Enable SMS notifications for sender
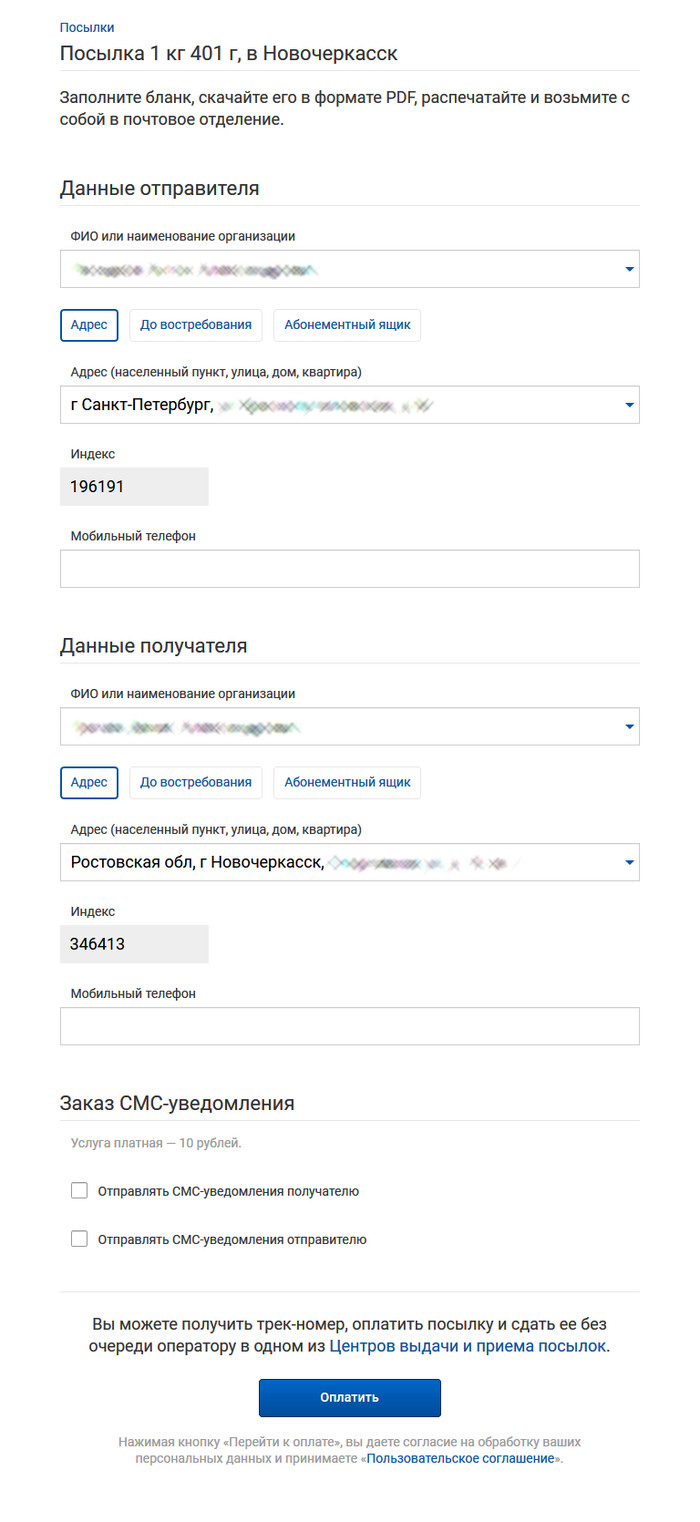Image resolution: width=700 pixels, height=1522 pixels. [x=80, y=1239]
